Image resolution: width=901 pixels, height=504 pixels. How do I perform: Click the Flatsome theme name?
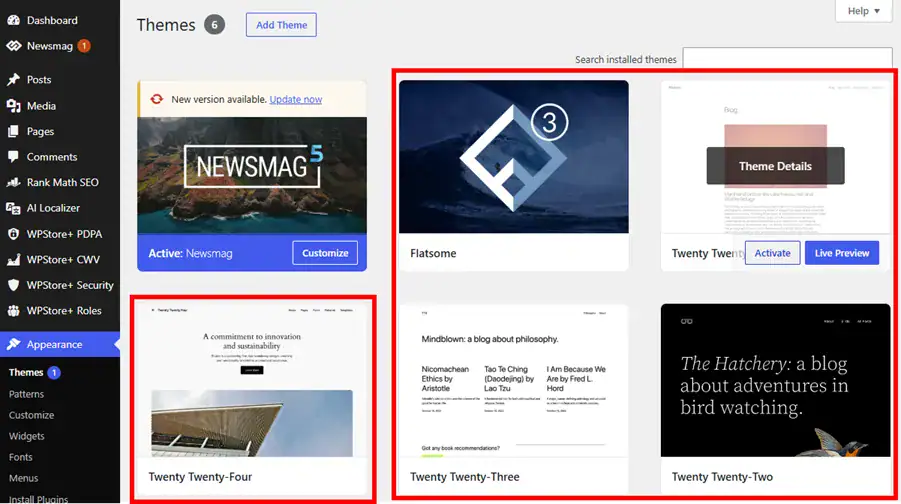pos(433,253)
